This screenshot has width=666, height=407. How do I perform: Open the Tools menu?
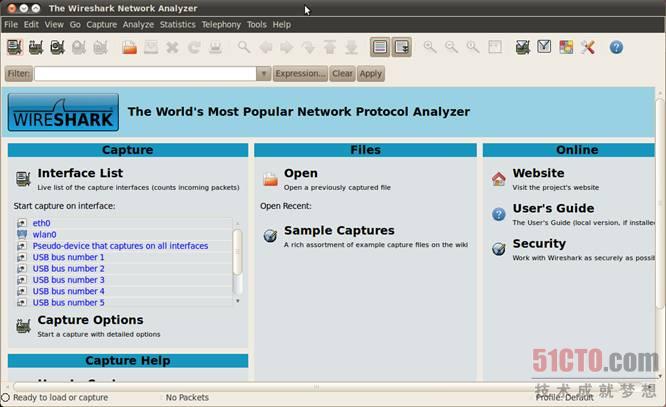tap(257, 25)
